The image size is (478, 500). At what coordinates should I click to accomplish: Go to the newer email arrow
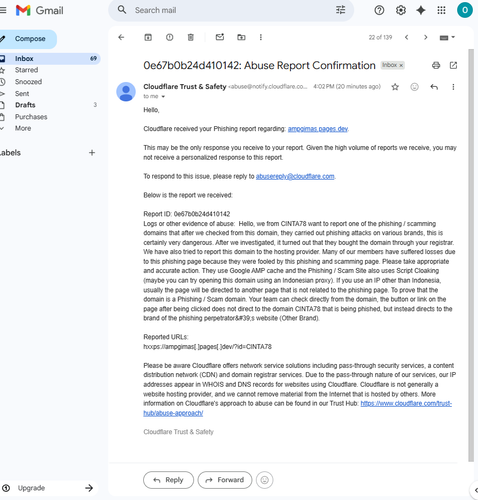[406, 37]
